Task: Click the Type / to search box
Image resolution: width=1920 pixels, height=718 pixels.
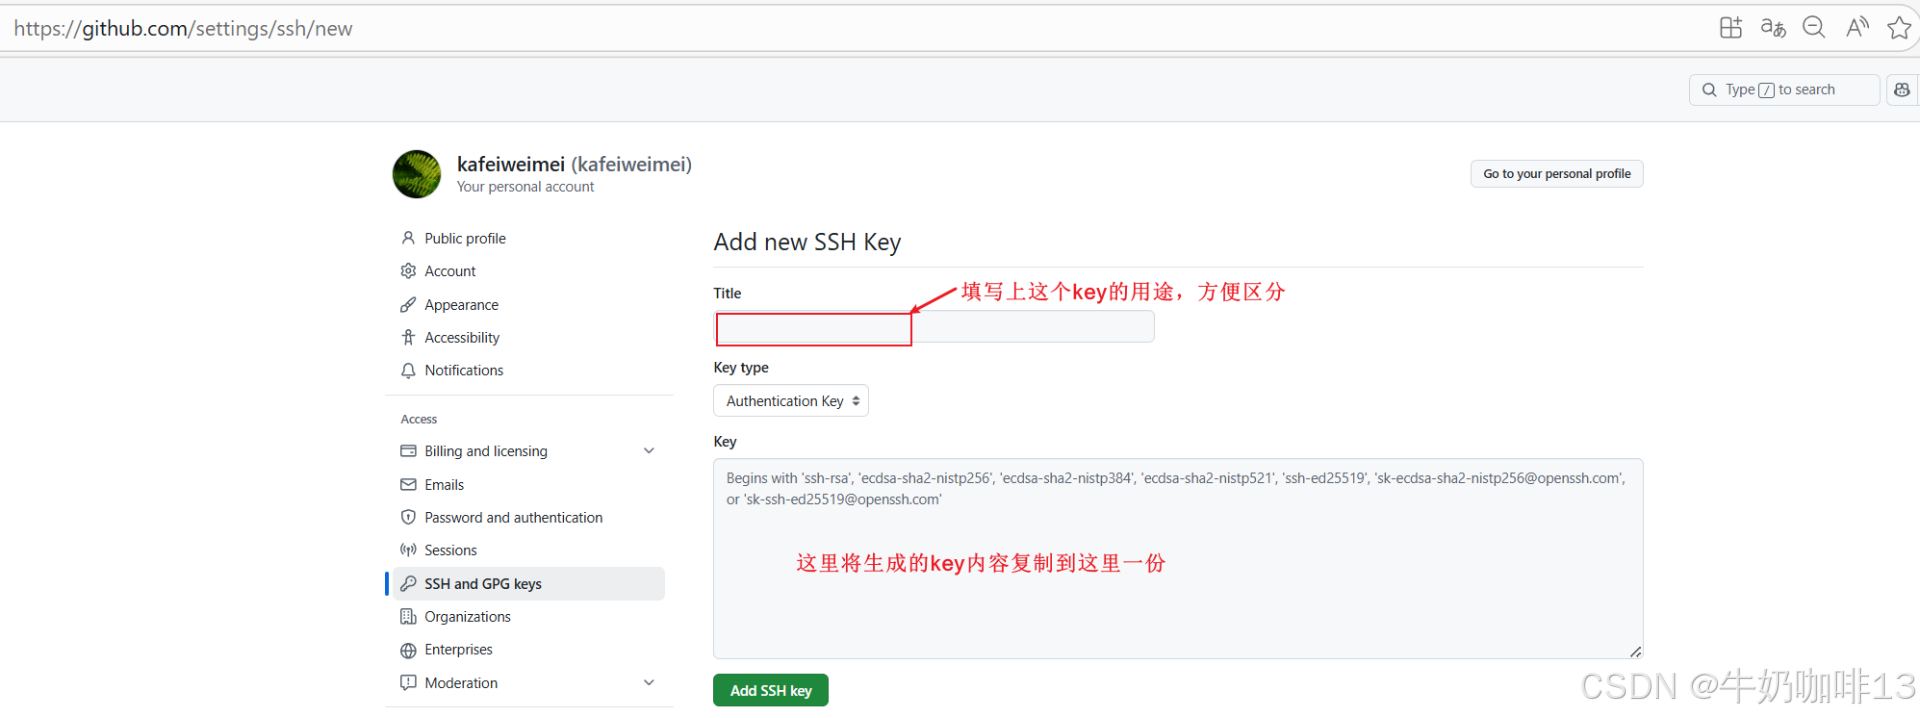Action: 1785,90
